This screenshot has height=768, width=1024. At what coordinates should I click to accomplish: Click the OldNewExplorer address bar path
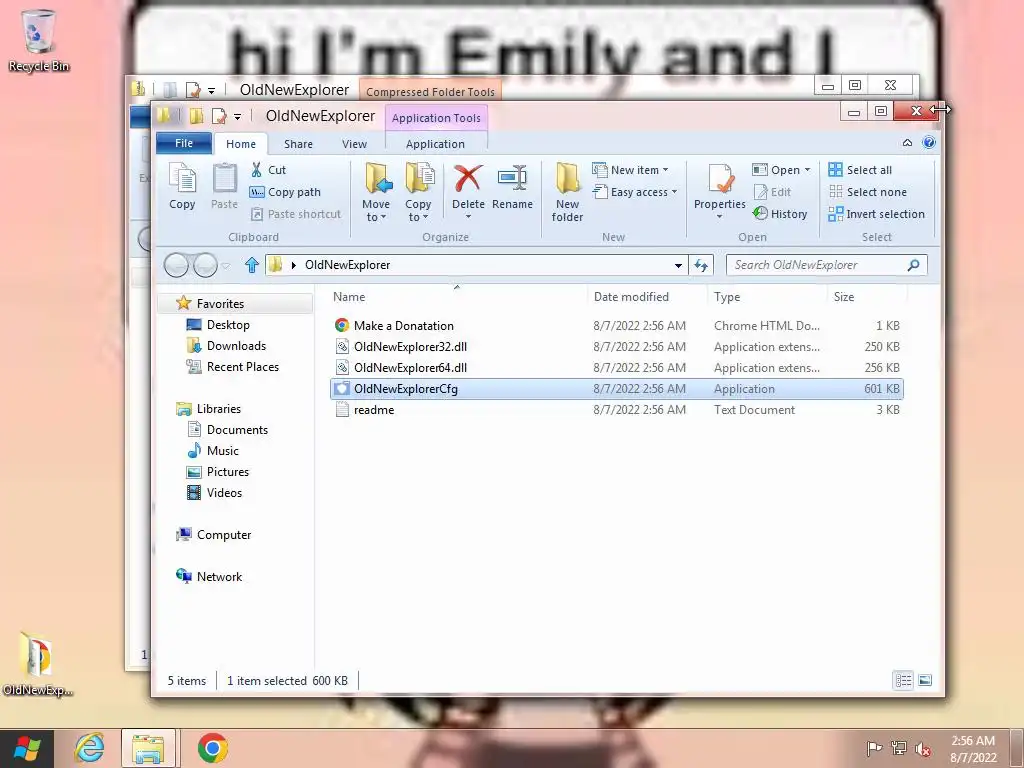point(347,265)
